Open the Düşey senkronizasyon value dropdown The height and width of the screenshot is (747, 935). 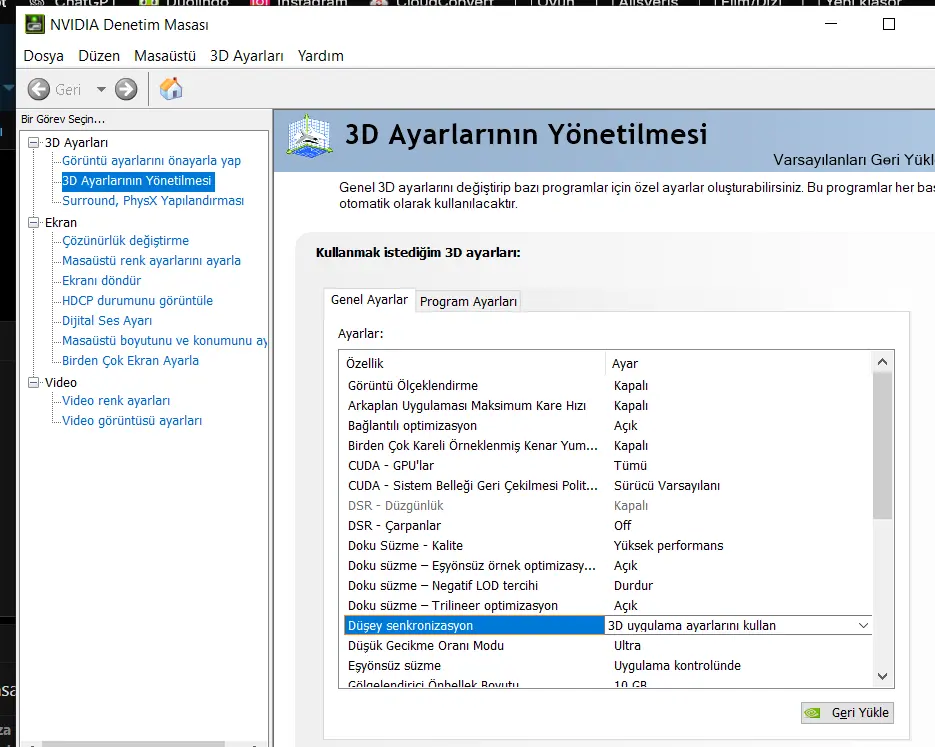pos(863,625)
